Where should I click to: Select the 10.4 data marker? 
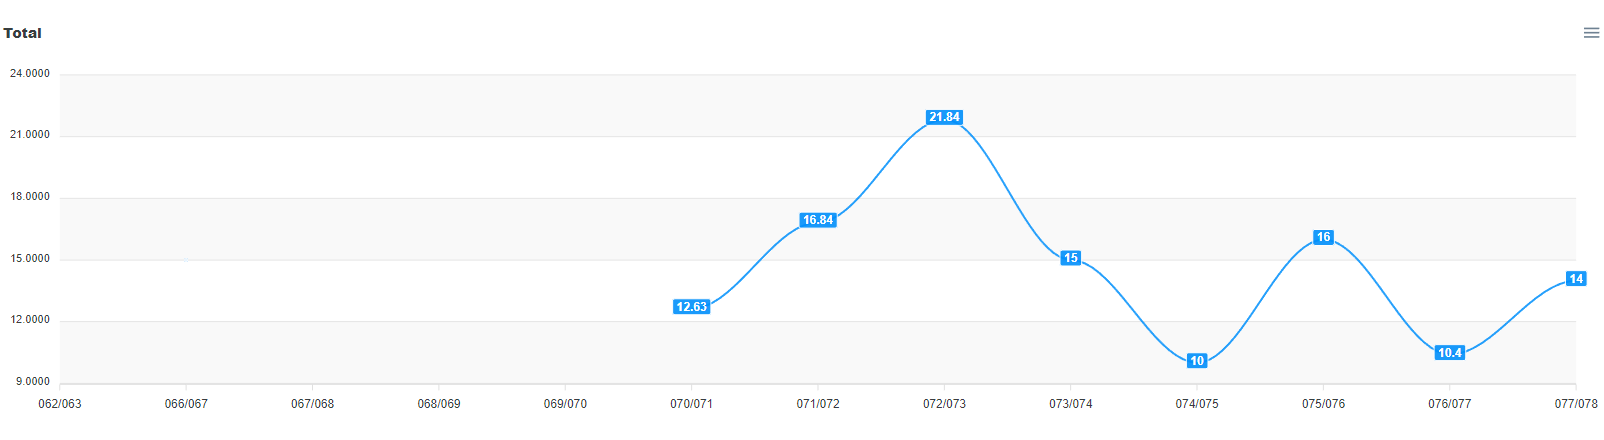coord(1450,353)
